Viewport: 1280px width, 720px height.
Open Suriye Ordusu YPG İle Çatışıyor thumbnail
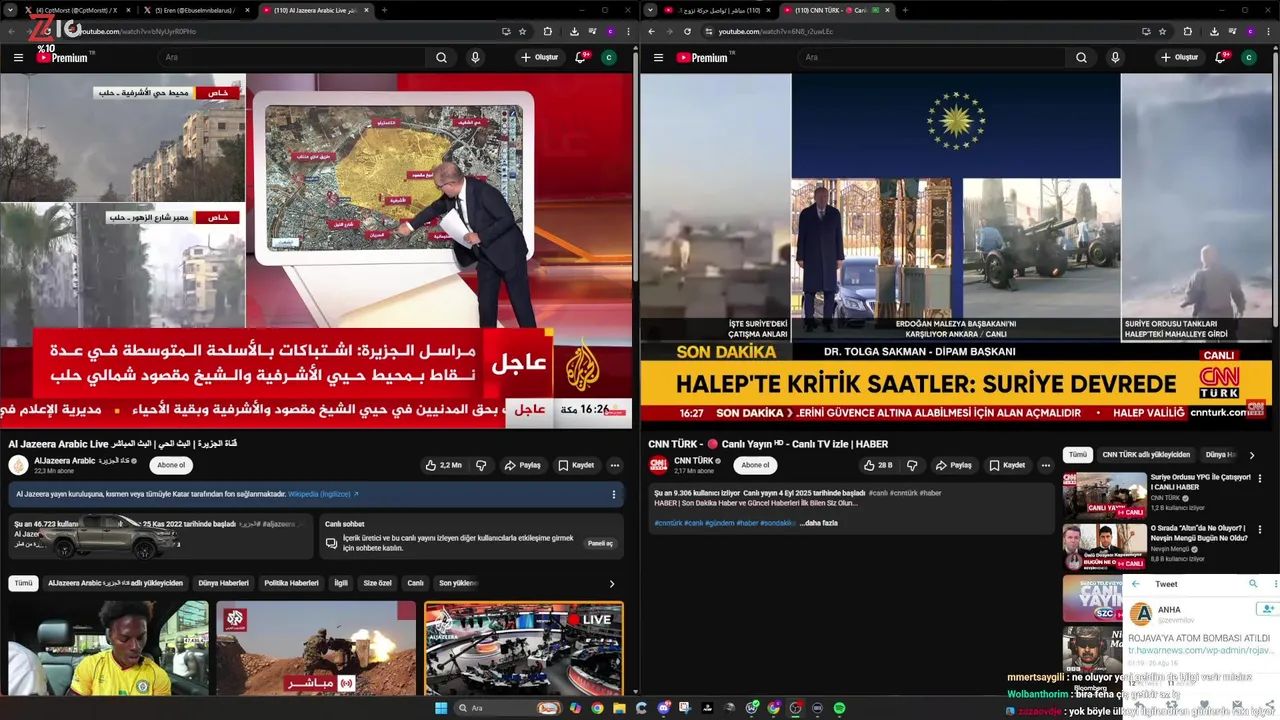click(1104, 496)
